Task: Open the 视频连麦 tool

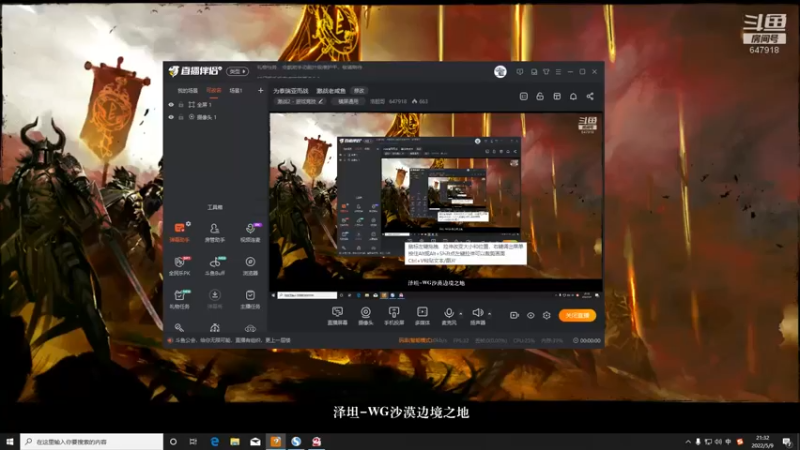Action: [250, 232]
